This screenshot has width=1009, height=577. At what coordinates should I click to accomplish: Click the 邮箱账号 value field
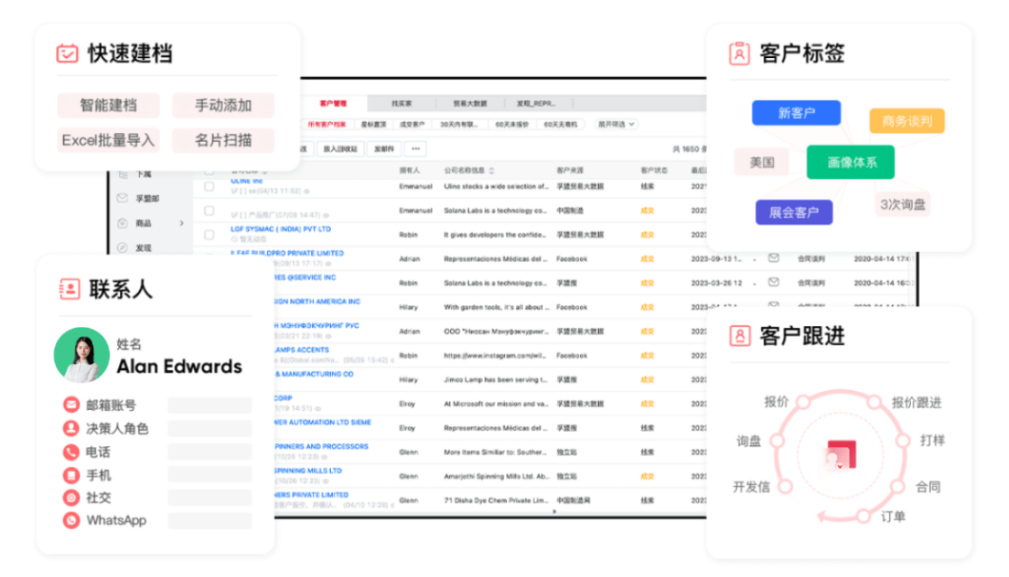click(x=210, y=405)
